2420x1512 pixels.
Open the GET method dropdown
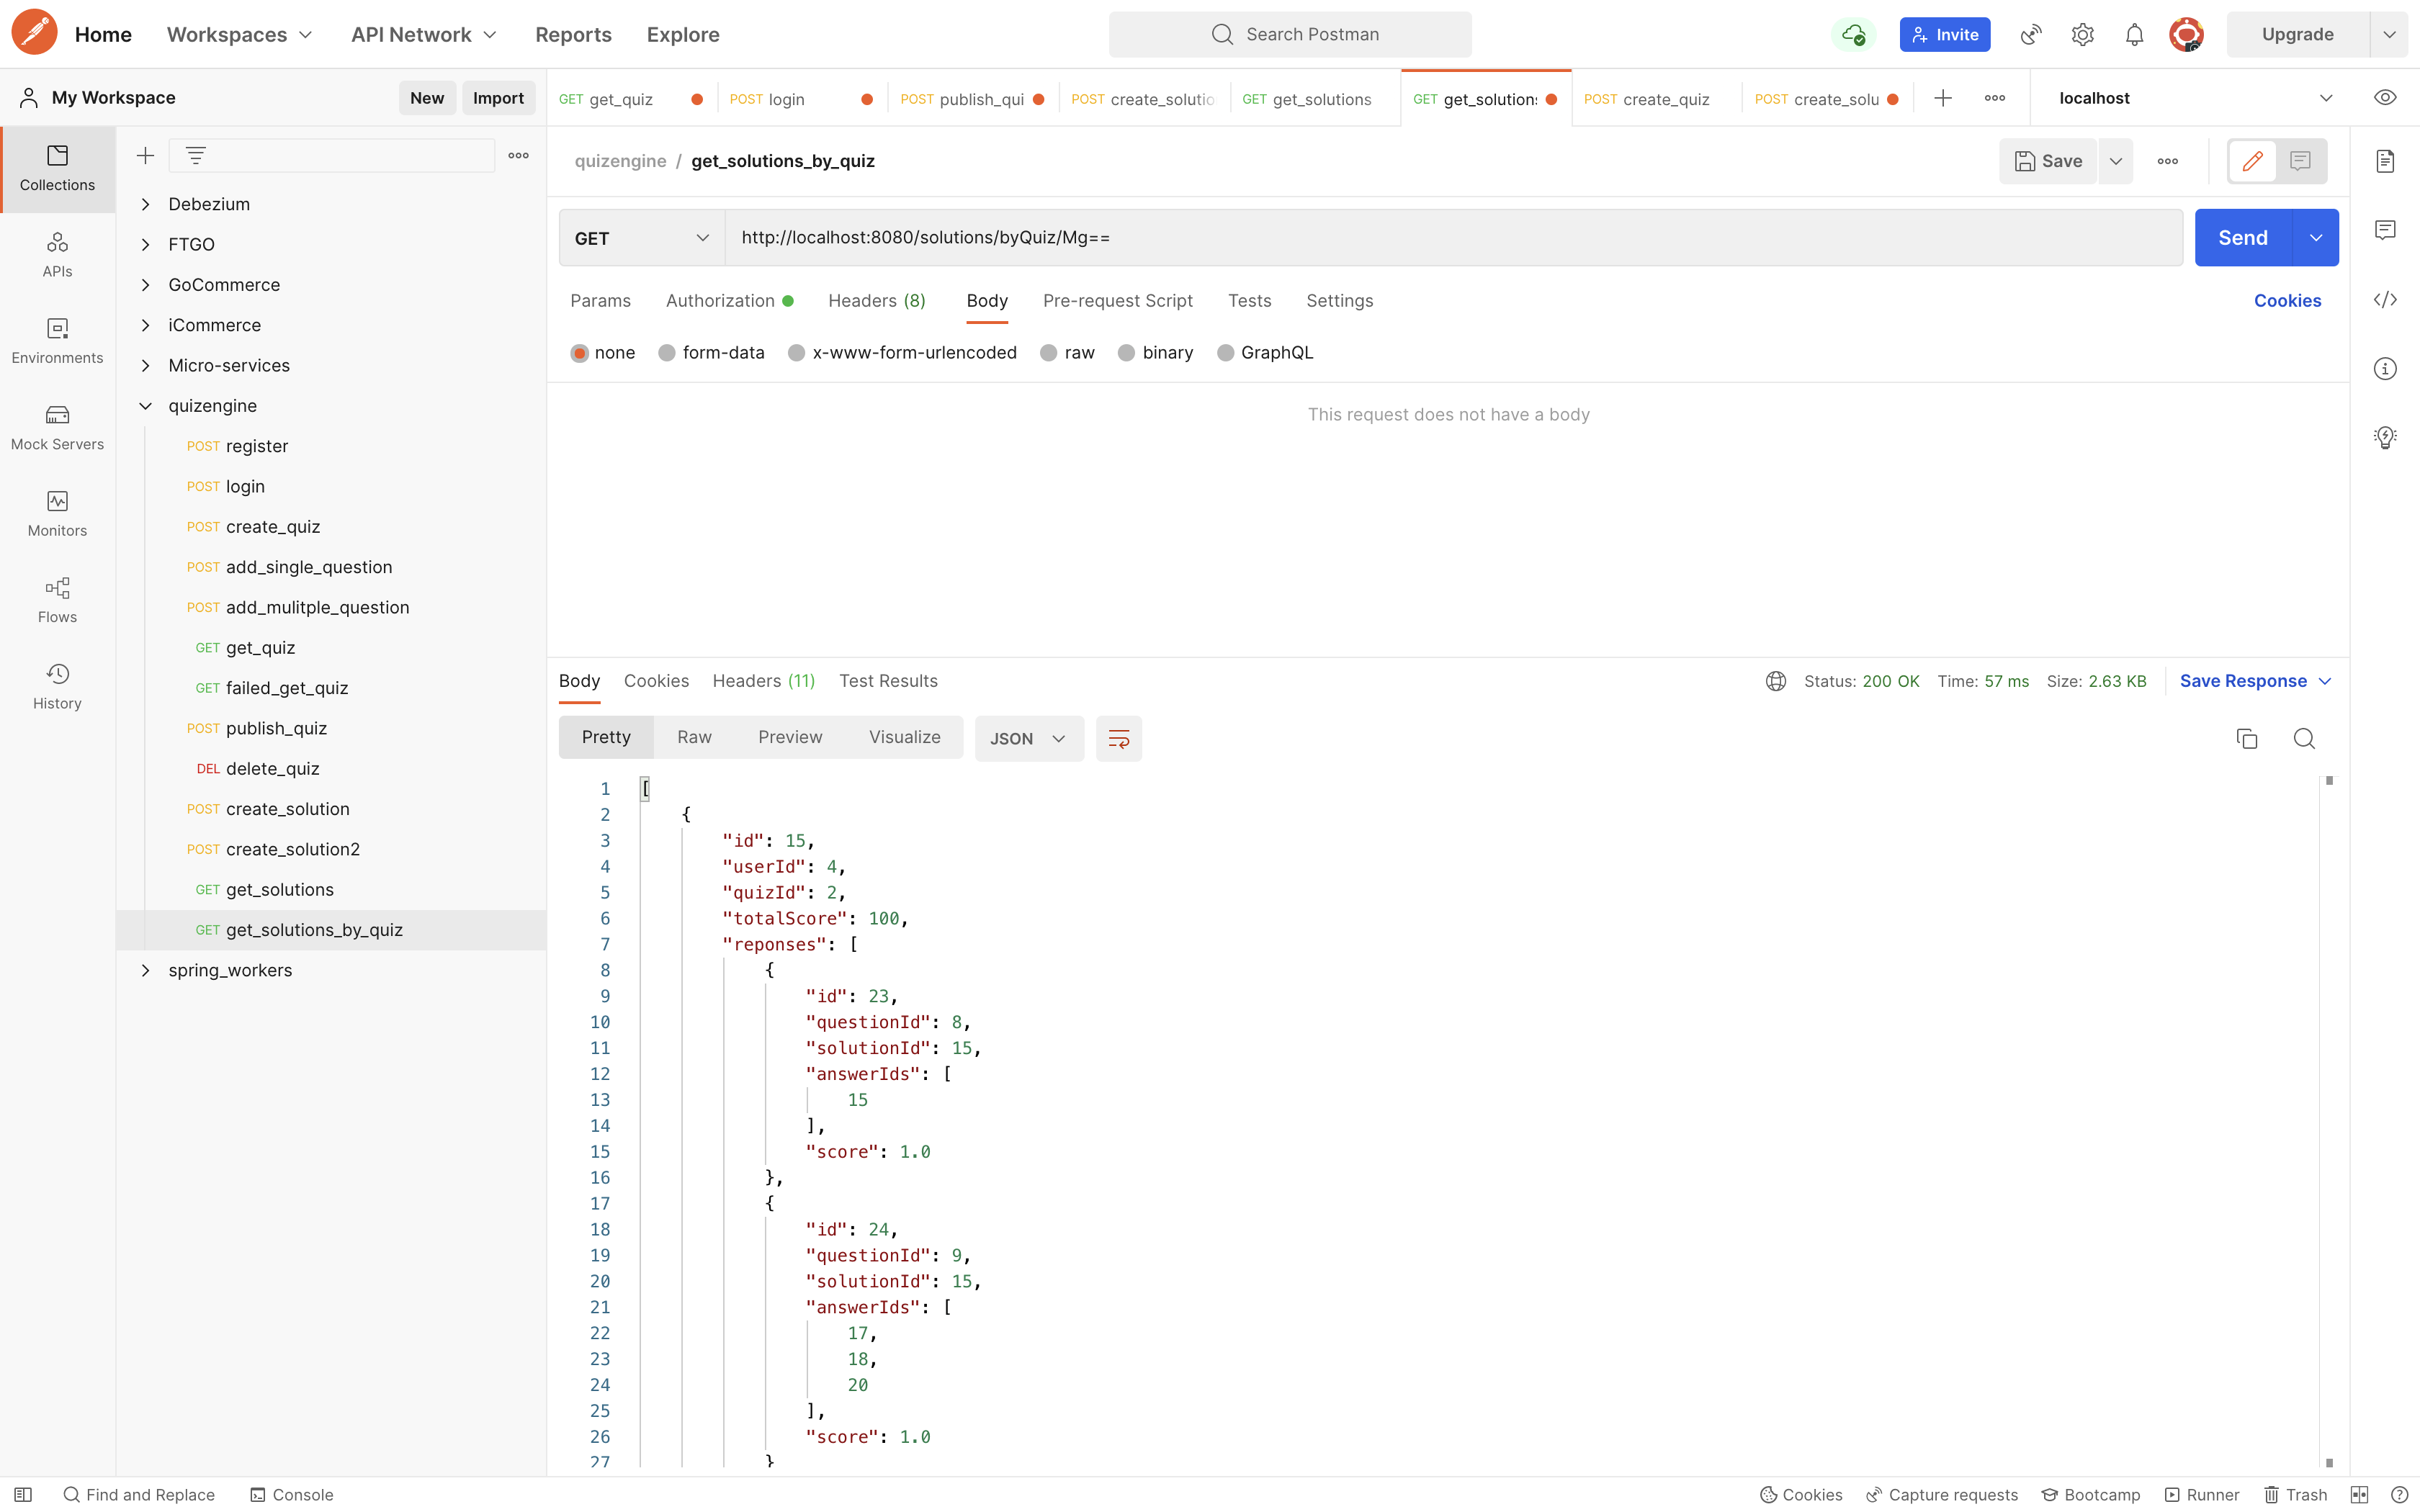click(641, 238)
